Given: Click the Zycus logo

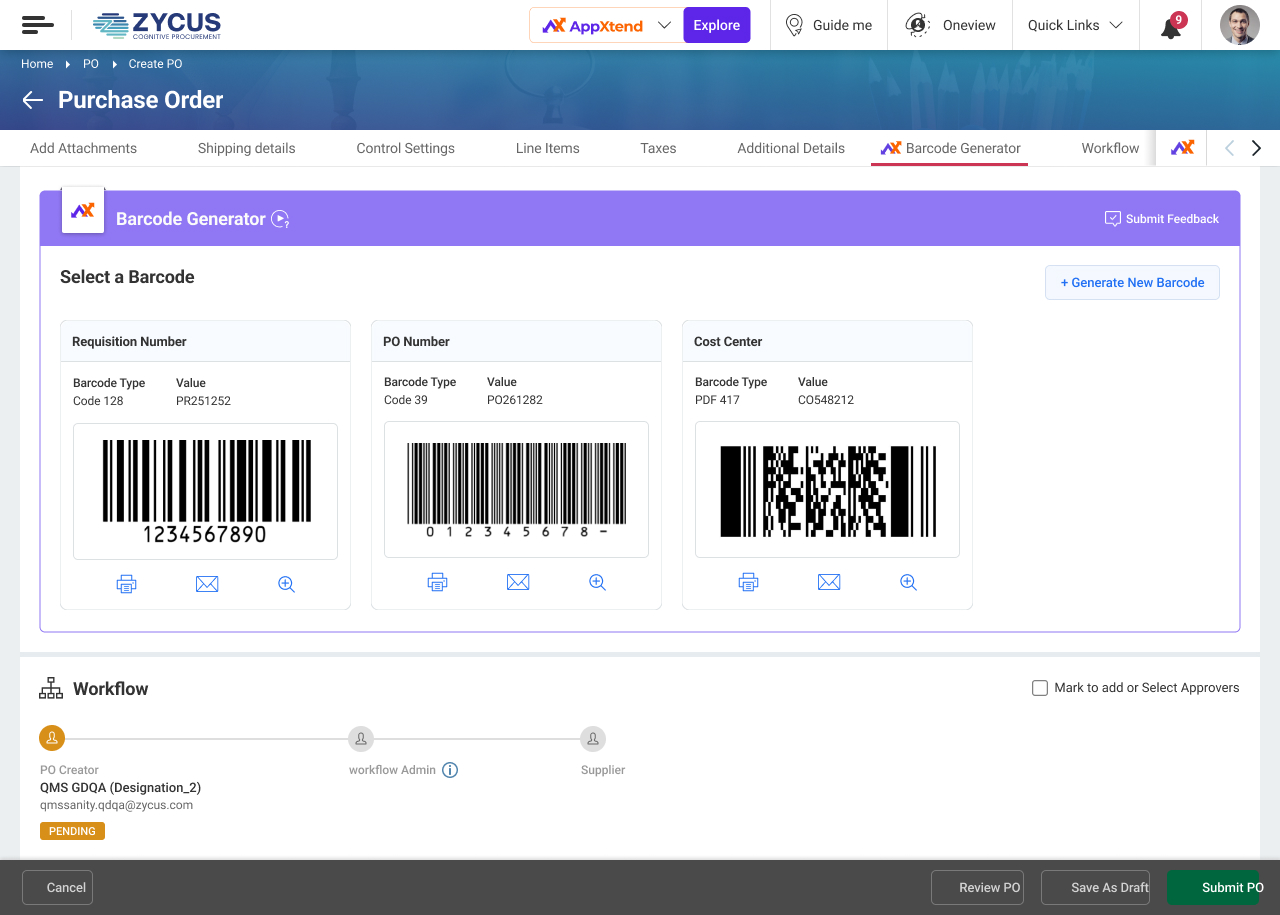Looking at the screenshot, I should (x=157, y=25).
